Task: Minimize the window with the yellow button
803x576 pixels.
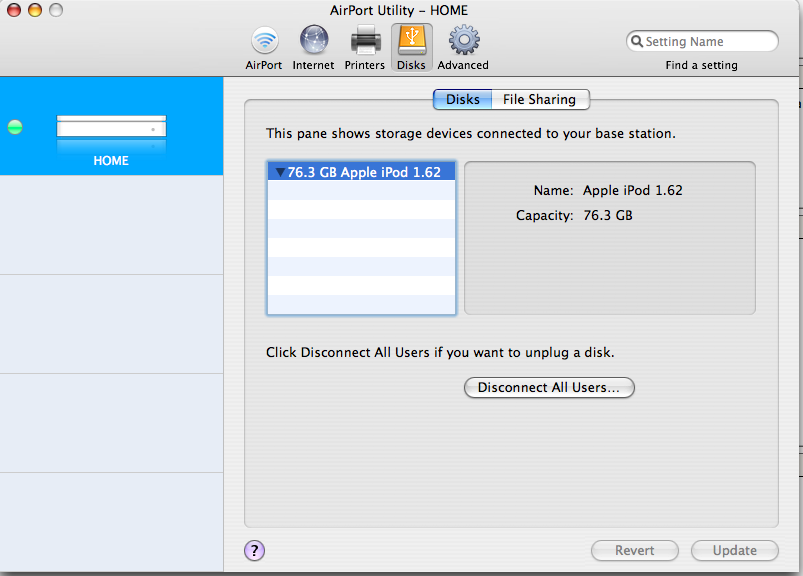Action: (35, 10)
